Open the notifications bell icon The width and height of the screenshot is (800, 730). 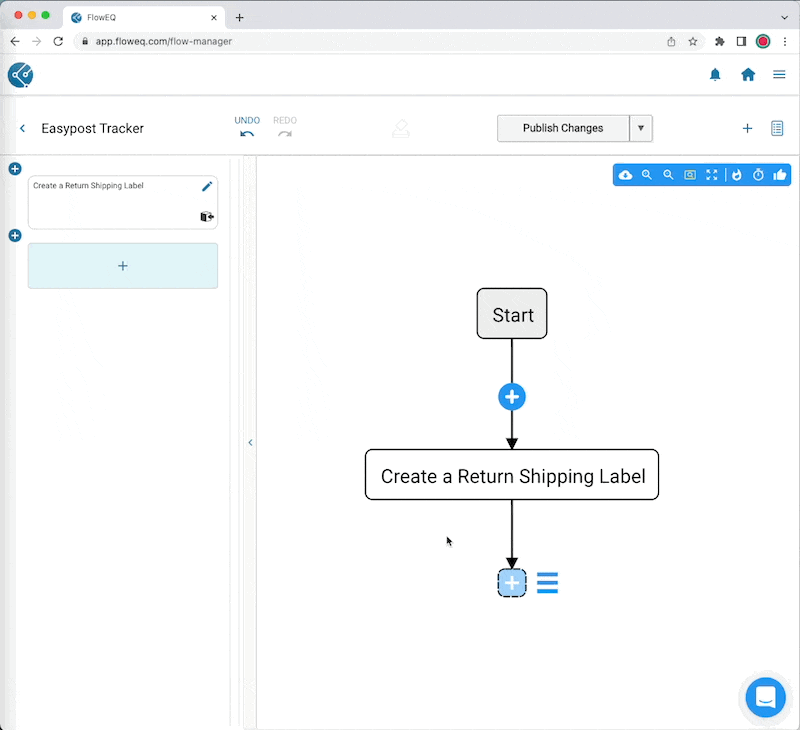(x=715, y=74)
